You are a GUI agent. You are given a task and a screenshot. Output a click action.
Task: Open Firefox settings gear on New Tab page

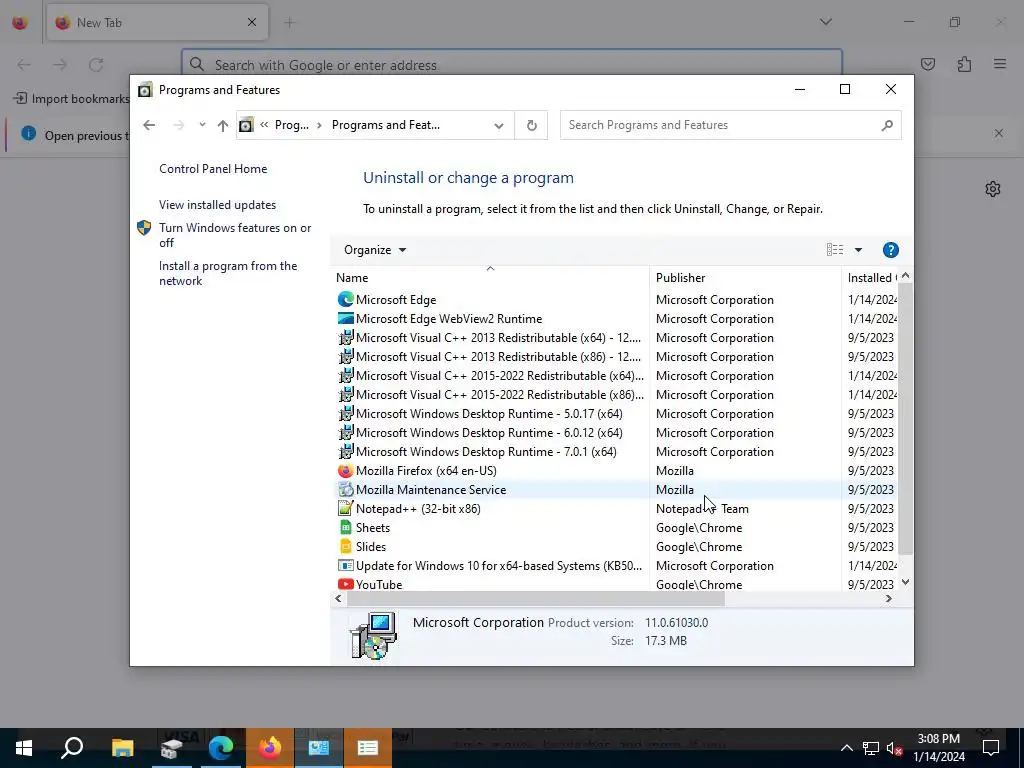pyautogui.click(x=993, y=189)
